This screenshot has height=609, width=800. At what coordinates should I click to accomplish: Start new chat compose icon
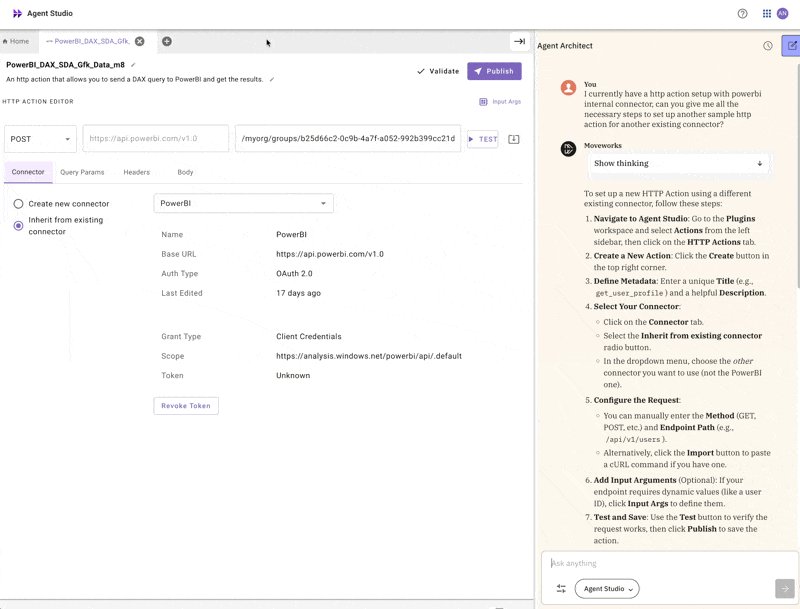coord(791,46)
